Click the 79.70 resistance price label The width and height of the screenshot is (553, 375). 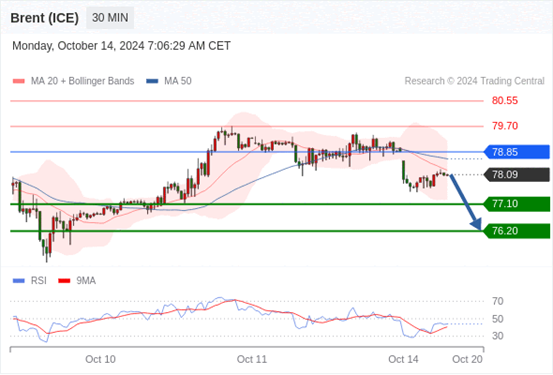(505, 126)
